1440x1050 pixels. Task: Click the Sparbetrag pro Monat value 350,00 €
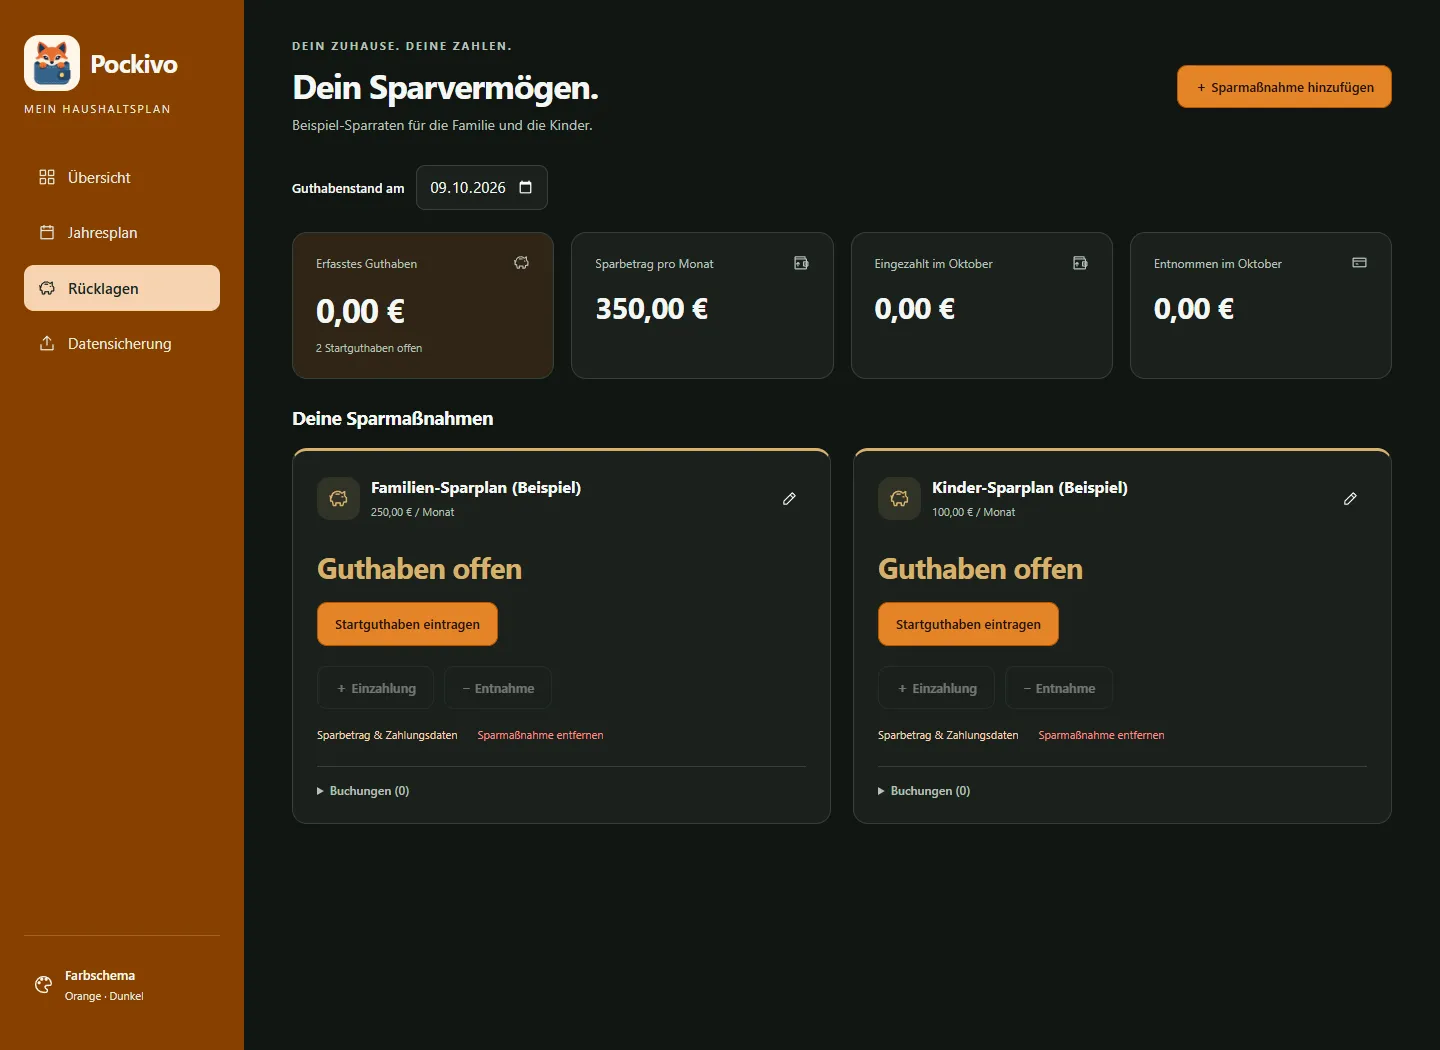click(x=652, y=309)
